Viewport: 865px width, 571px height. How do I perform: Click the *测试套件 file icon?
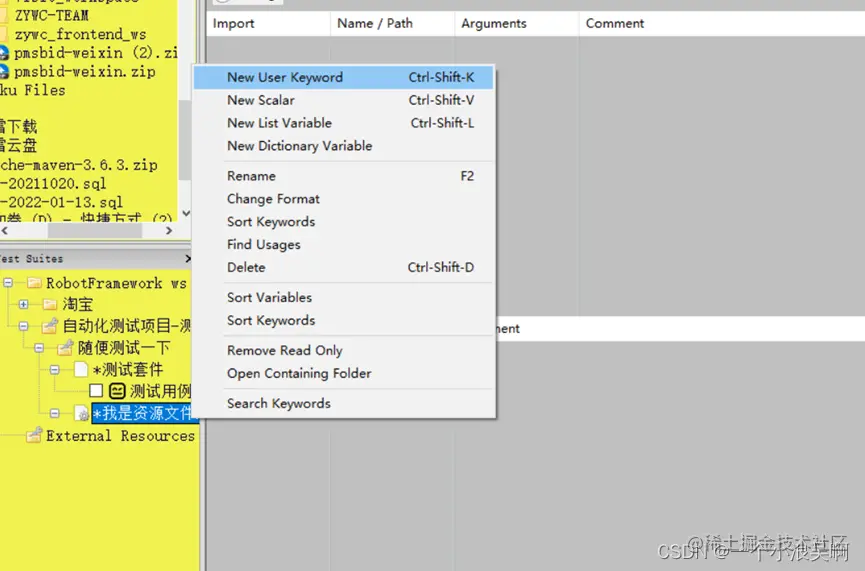tap(81, 369)
